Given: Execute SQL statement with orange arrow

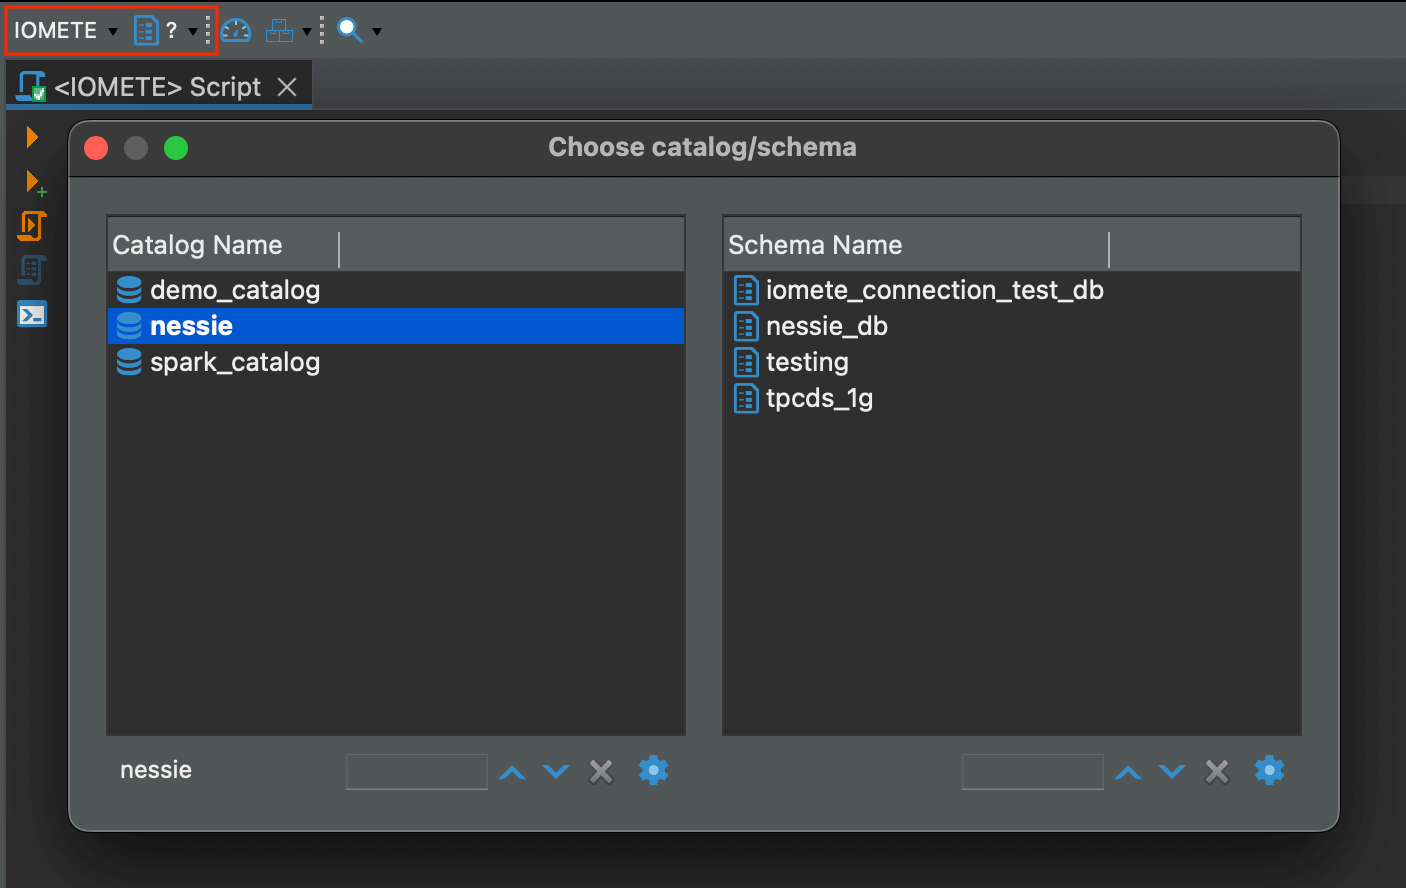Looking at the screenshot, I should pyautogui.click(x=32, y=137).
